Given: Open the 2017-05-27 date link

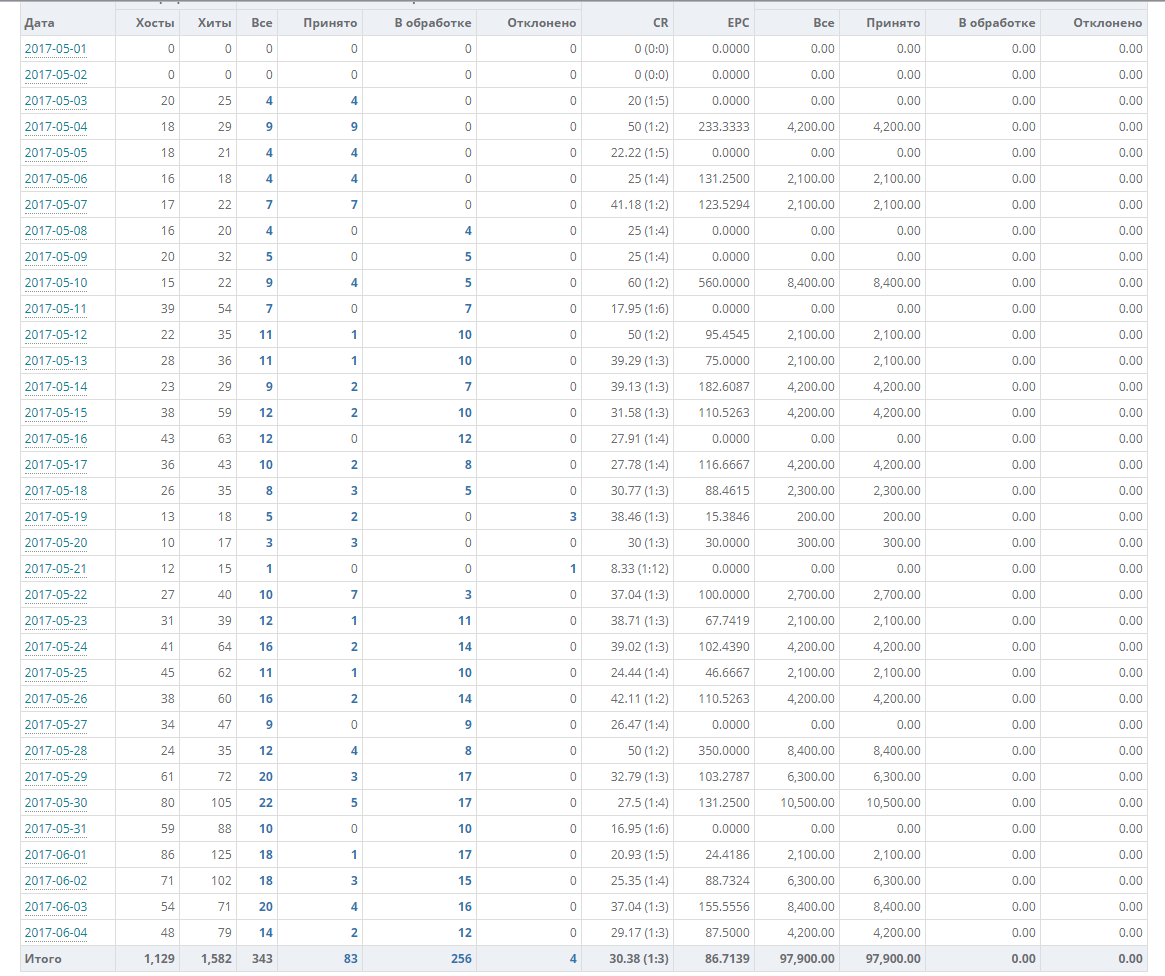Looking at the screenshot, I should (x=56, y=725).
